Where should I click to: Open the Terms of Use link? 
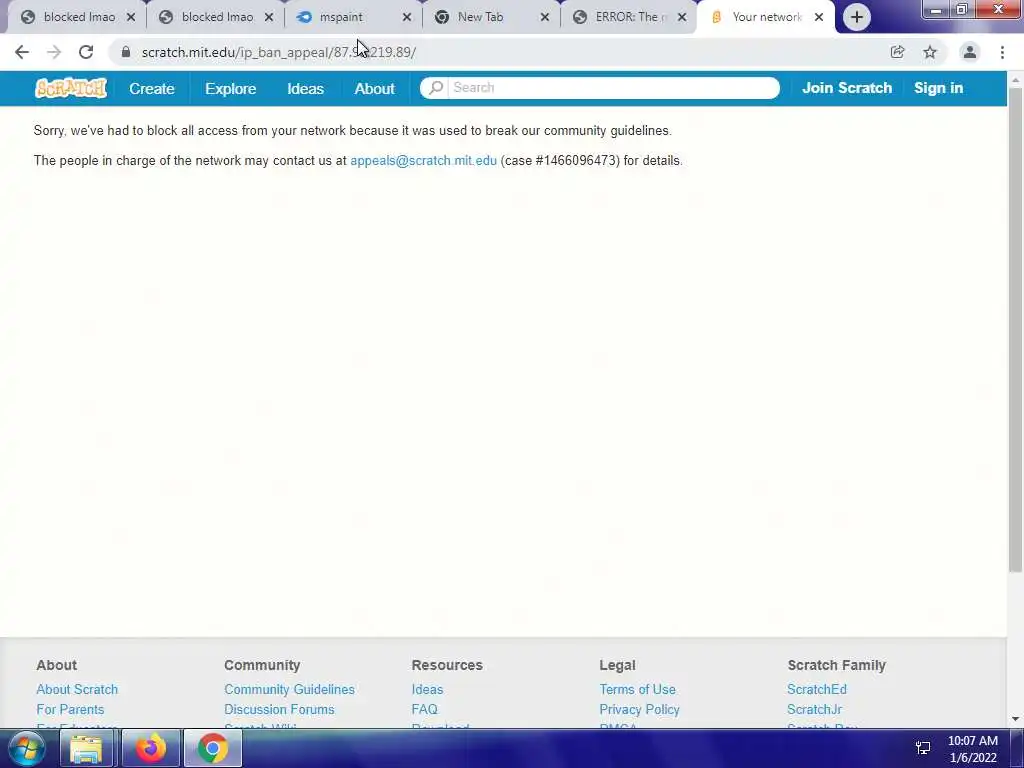click(x=637, y=690)
